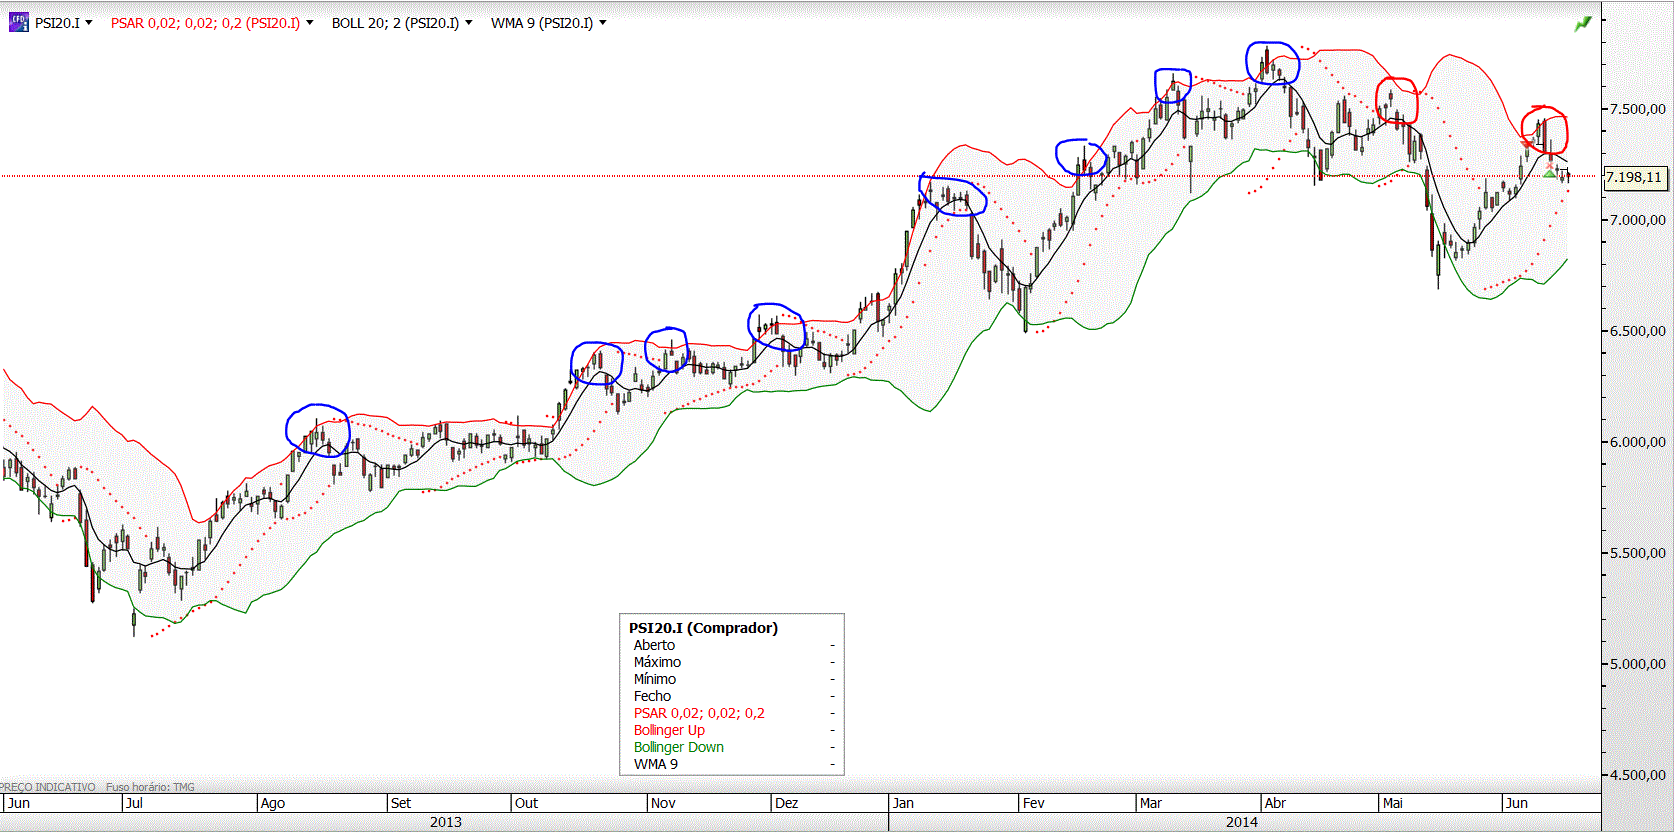The height and width of the screenshot is (832, 1674).
Task: Click the BOLL 20; 2 (PSI20.I) label
Action: click(x=395, y=23)
